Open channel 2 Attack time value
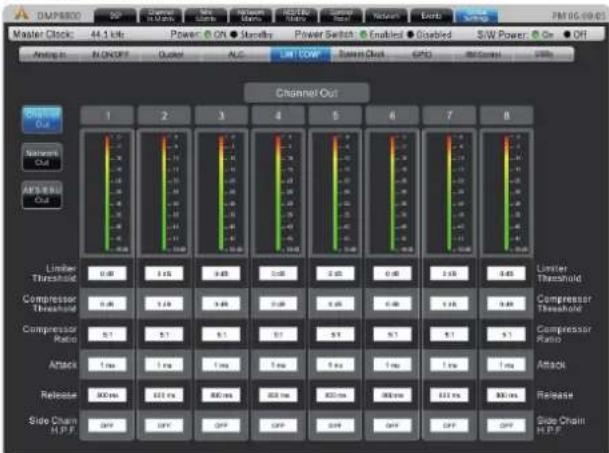 click(x=164, y=365)
